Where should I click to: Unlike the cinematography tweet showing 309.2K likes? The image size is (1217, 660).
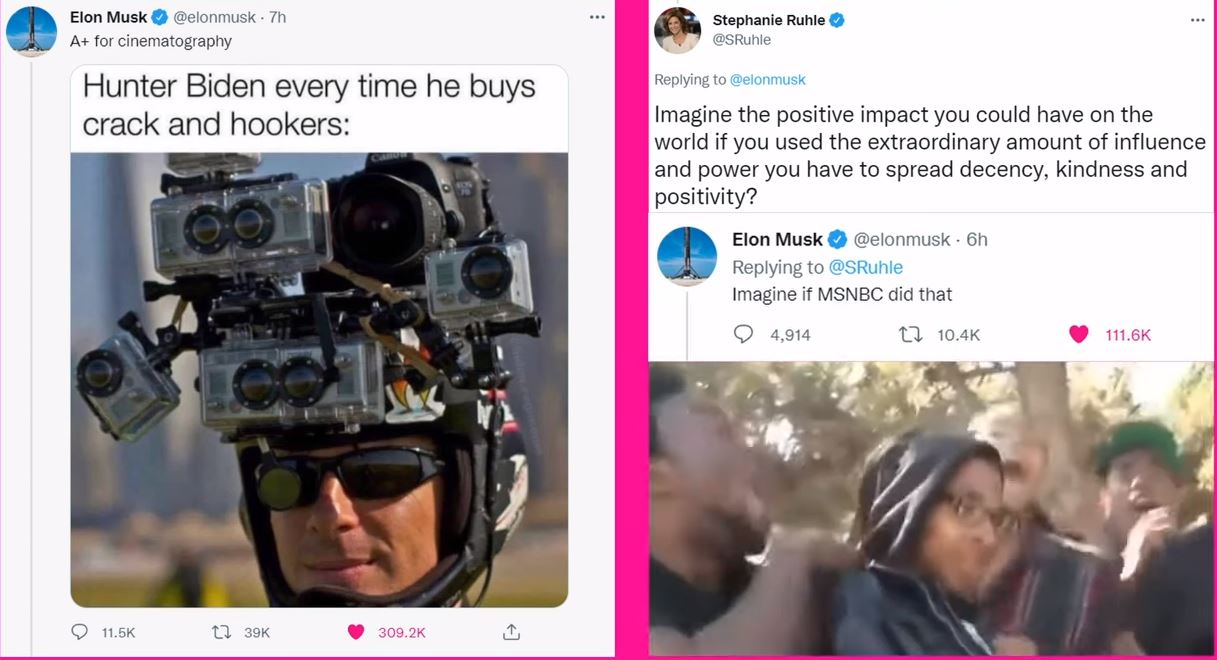355,632
